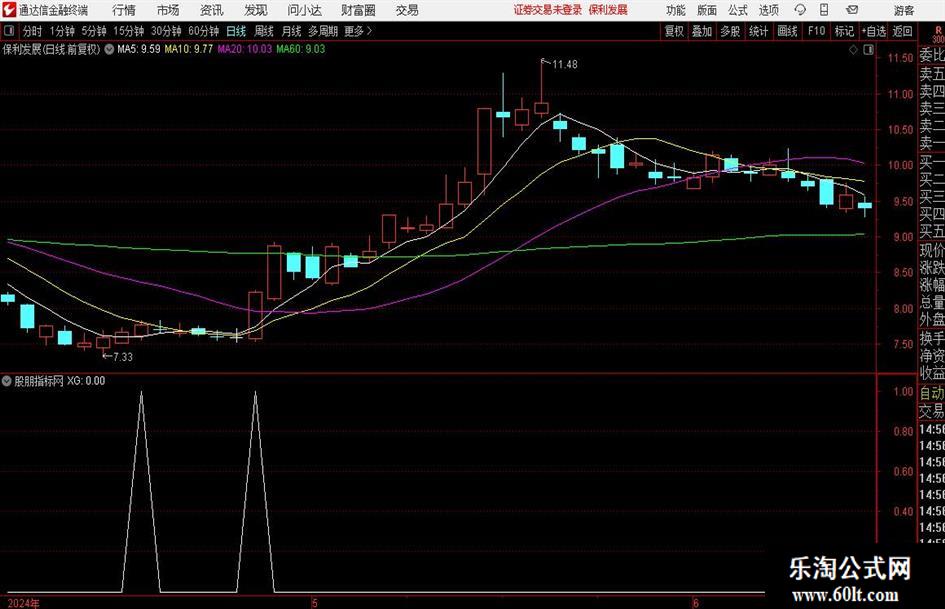The image size is (945, 609).
Task: Open the 选项 menu
Action: tap(769, 10)
